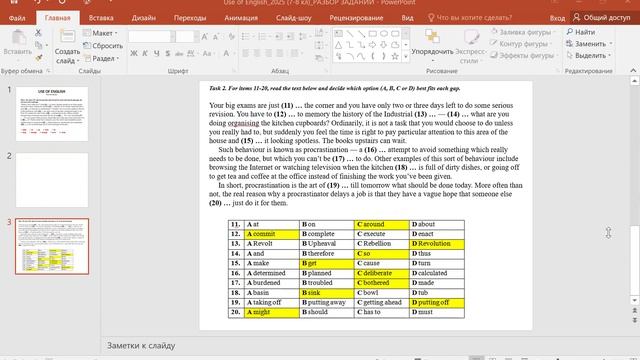Viewport: 640px width, 360px height.
Task: Justify text in Абзац group
Action: point(280,53)
